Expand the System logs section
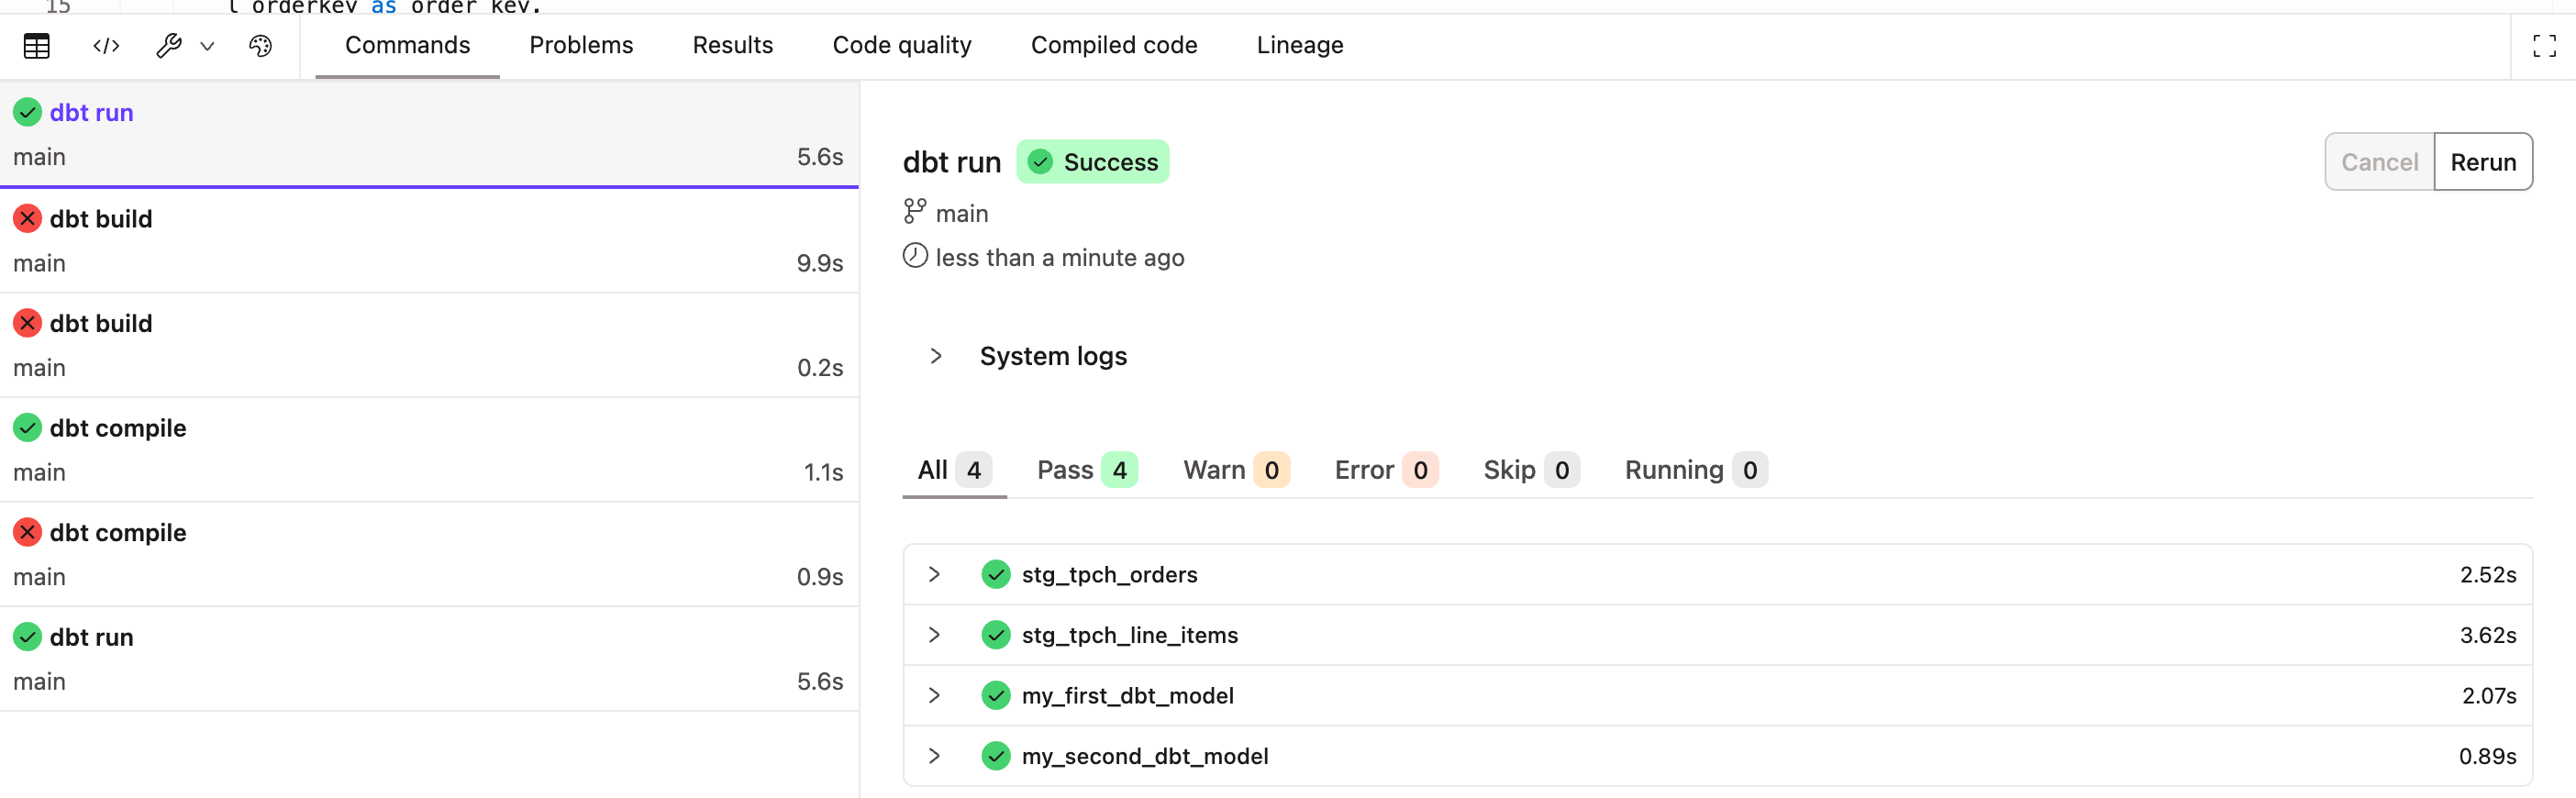Viewport: 2576px width, 798px height. pos(935,356)
